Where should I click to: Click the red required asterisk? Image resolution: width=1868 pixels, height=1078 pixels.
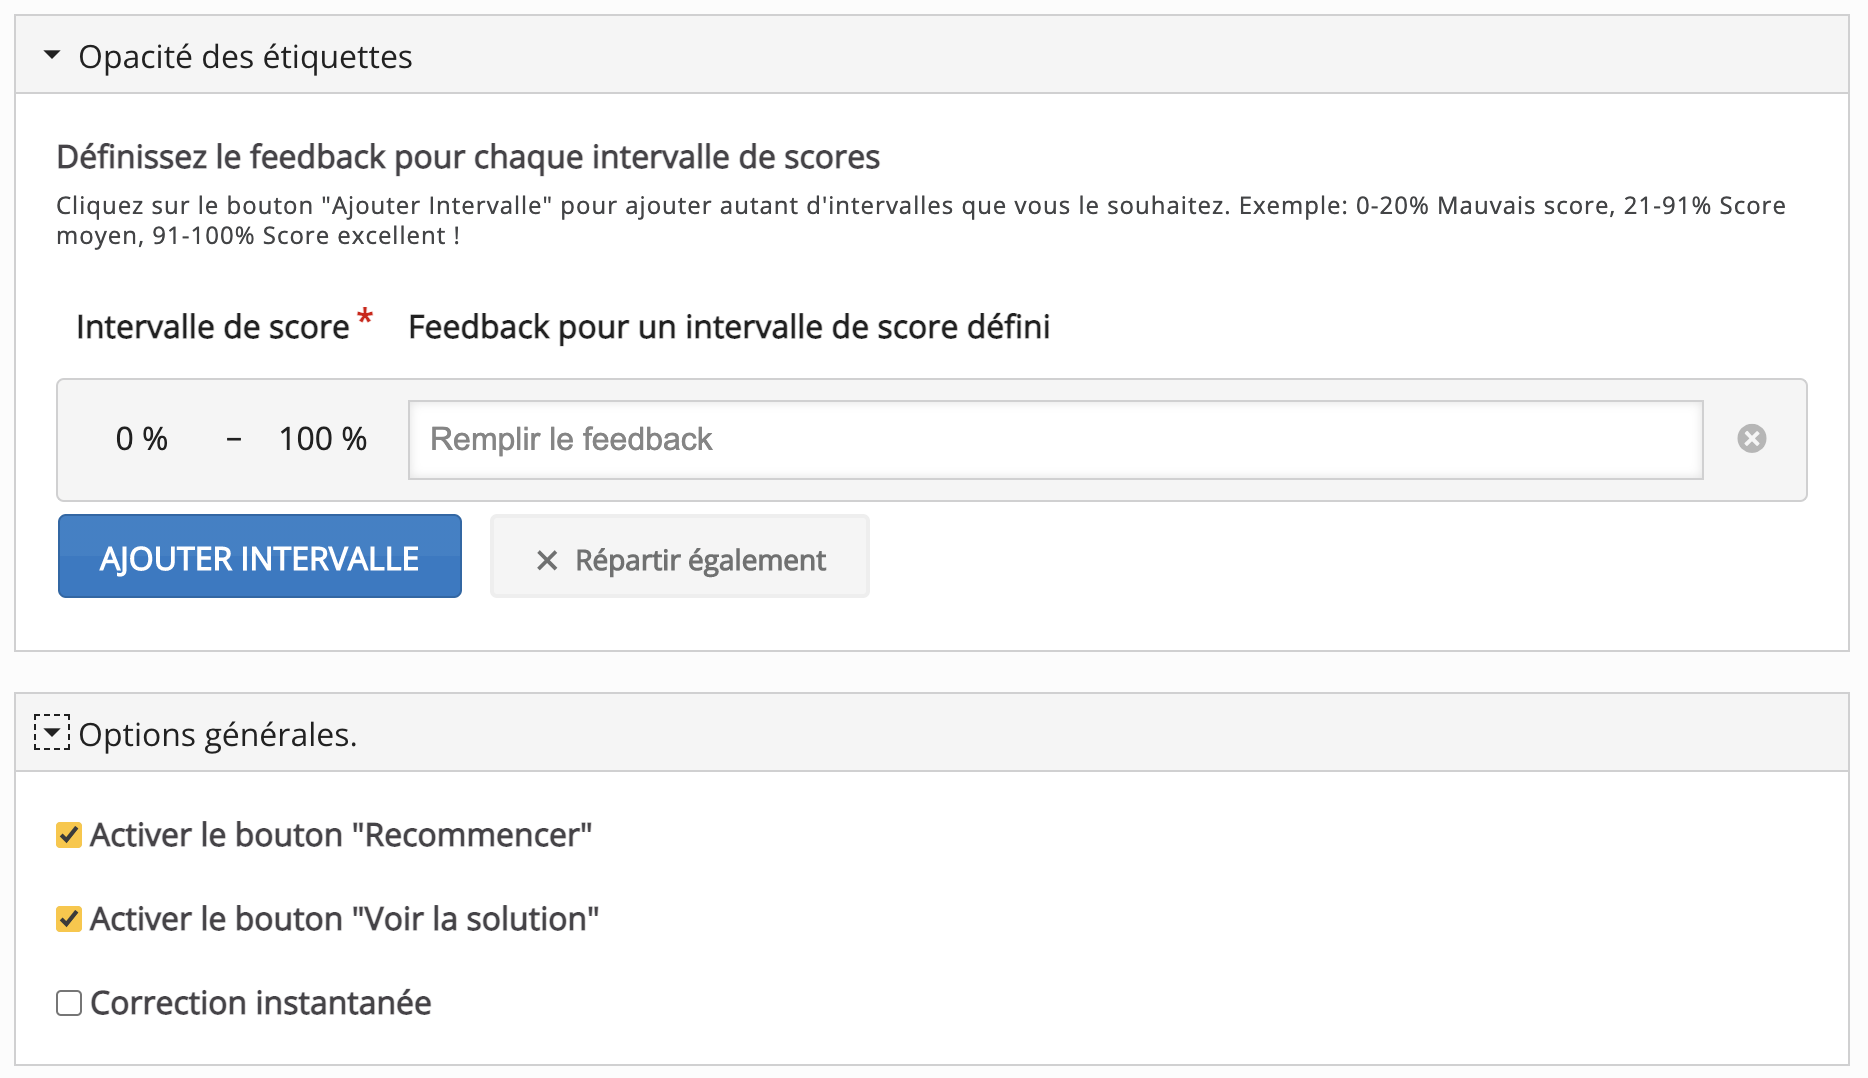(x=365, y=317)
